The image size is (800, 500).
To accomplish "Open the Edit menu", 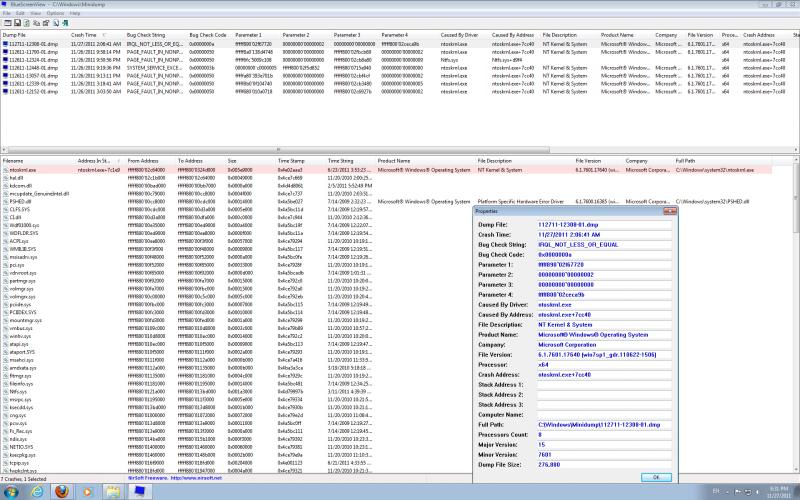I will coord(20,13).
